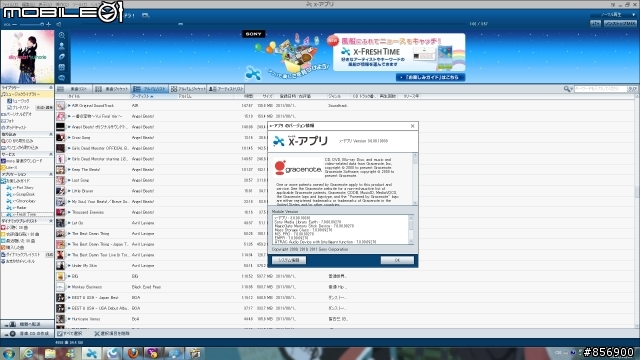
Task: Select the プレイリスト sidebar item
Action: (20, 107)
